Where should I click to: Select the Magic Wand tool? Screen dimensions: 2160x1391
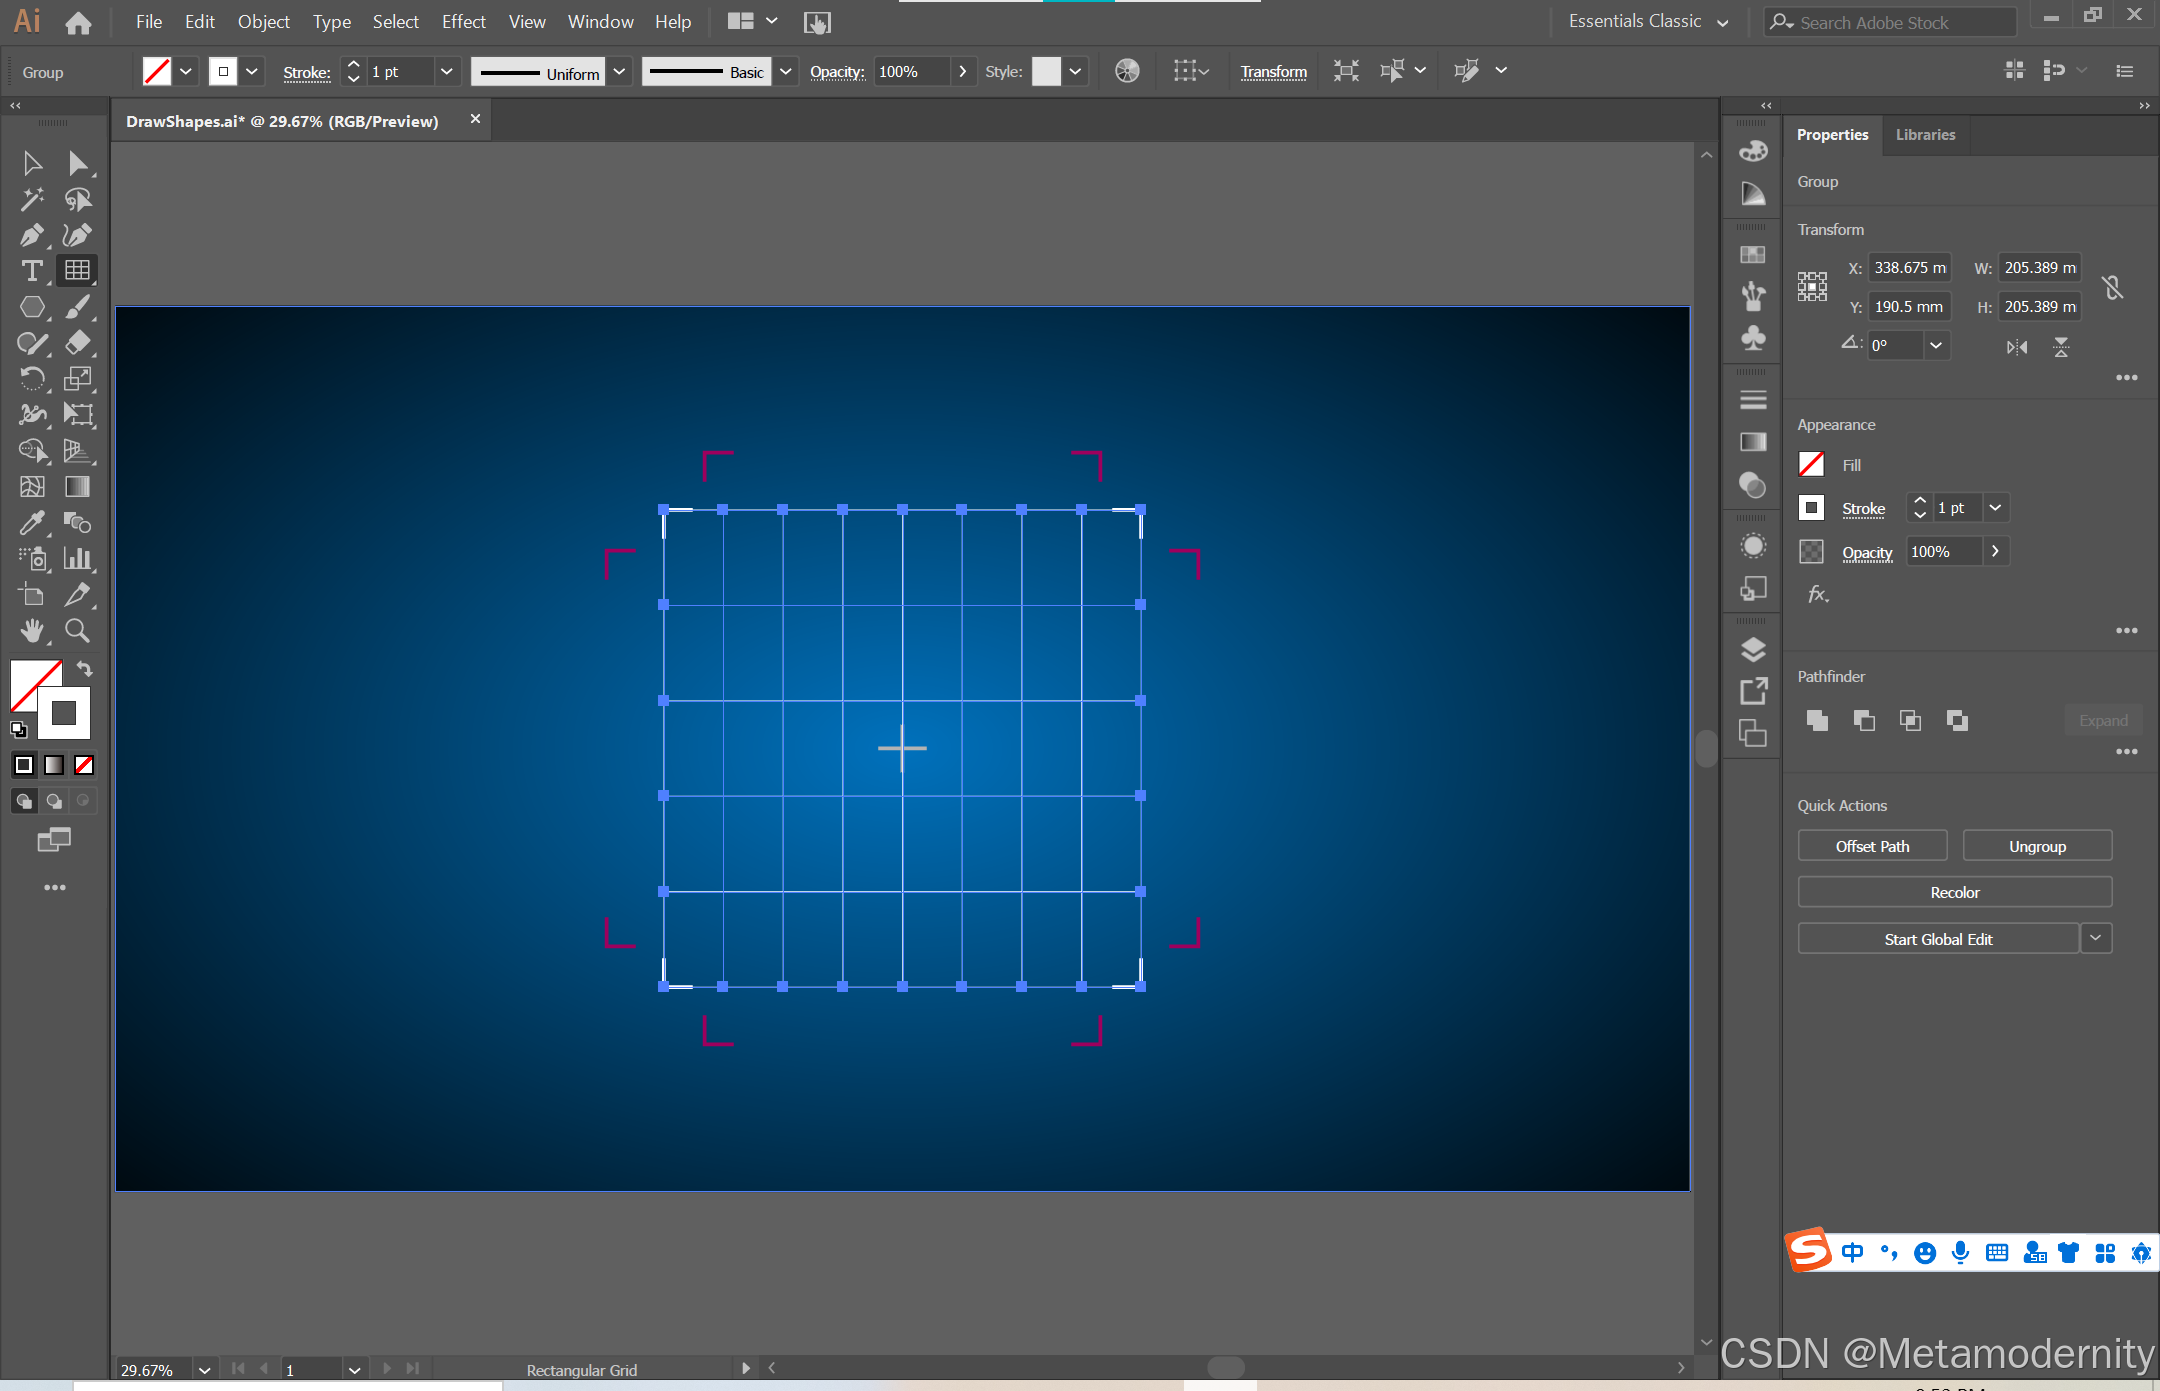31,199
